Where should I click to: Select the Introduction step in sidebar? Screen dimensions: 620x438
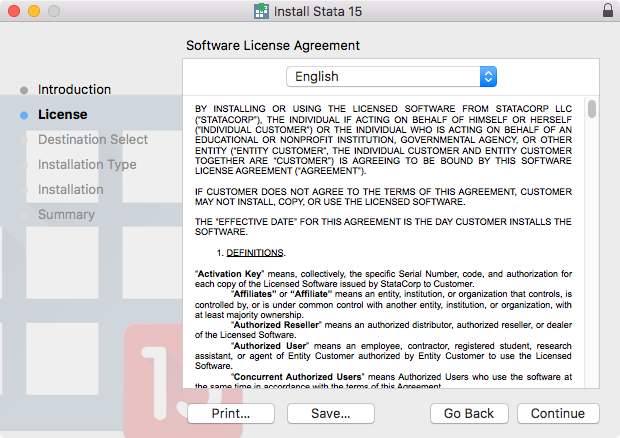point(74,90)
